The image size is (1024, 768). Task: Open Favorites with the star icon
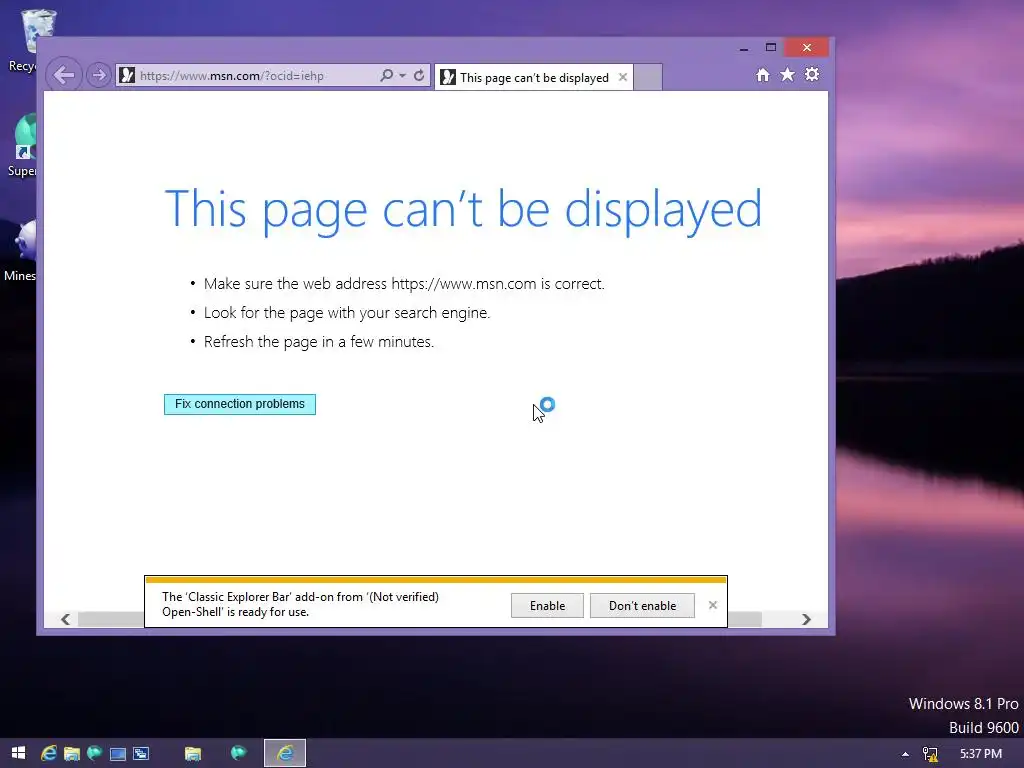pyautogui.click(x=788, y=75)
